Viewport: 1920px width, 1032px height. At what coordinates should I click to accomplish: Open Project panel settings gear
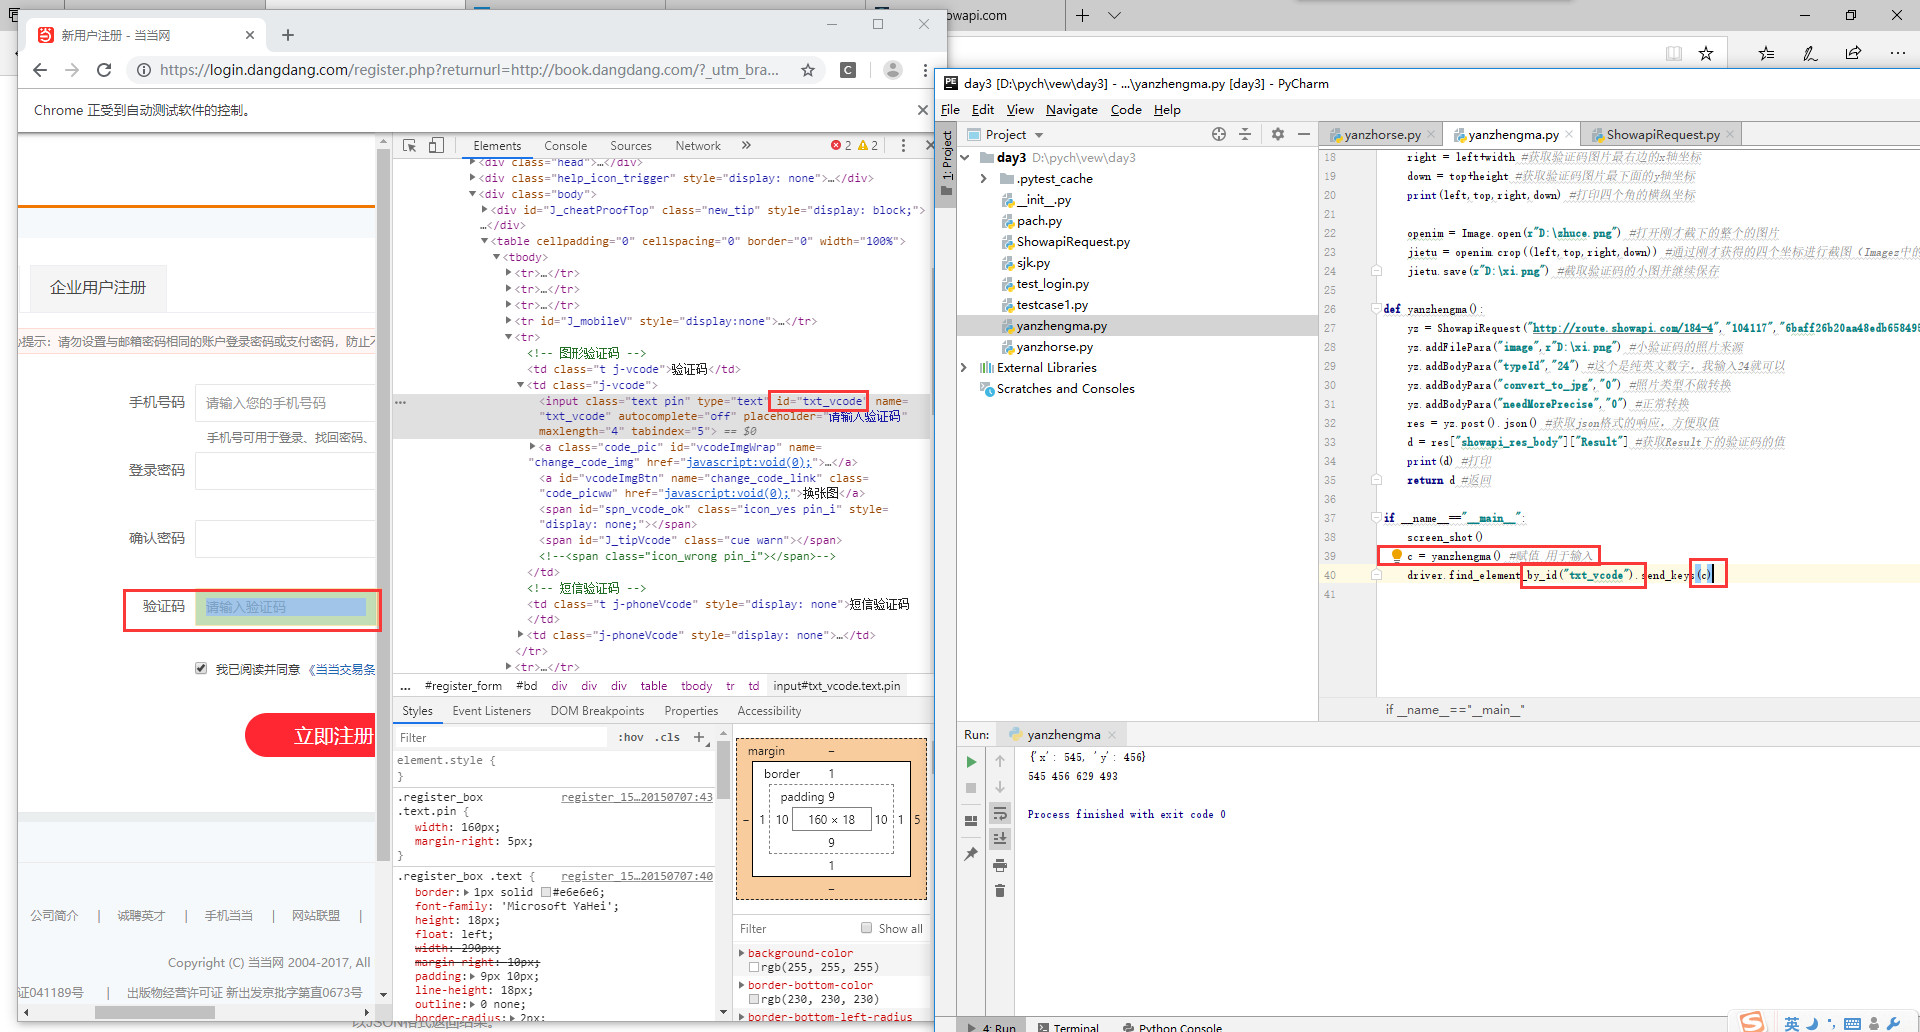[x=1278, y=134]
